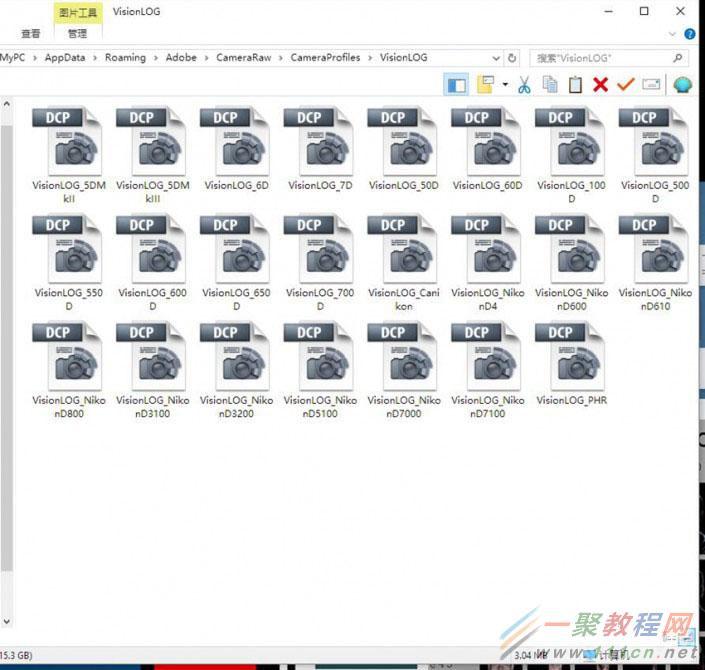Select VisionLOG_5DMkIII DCP file

[152, 155]
